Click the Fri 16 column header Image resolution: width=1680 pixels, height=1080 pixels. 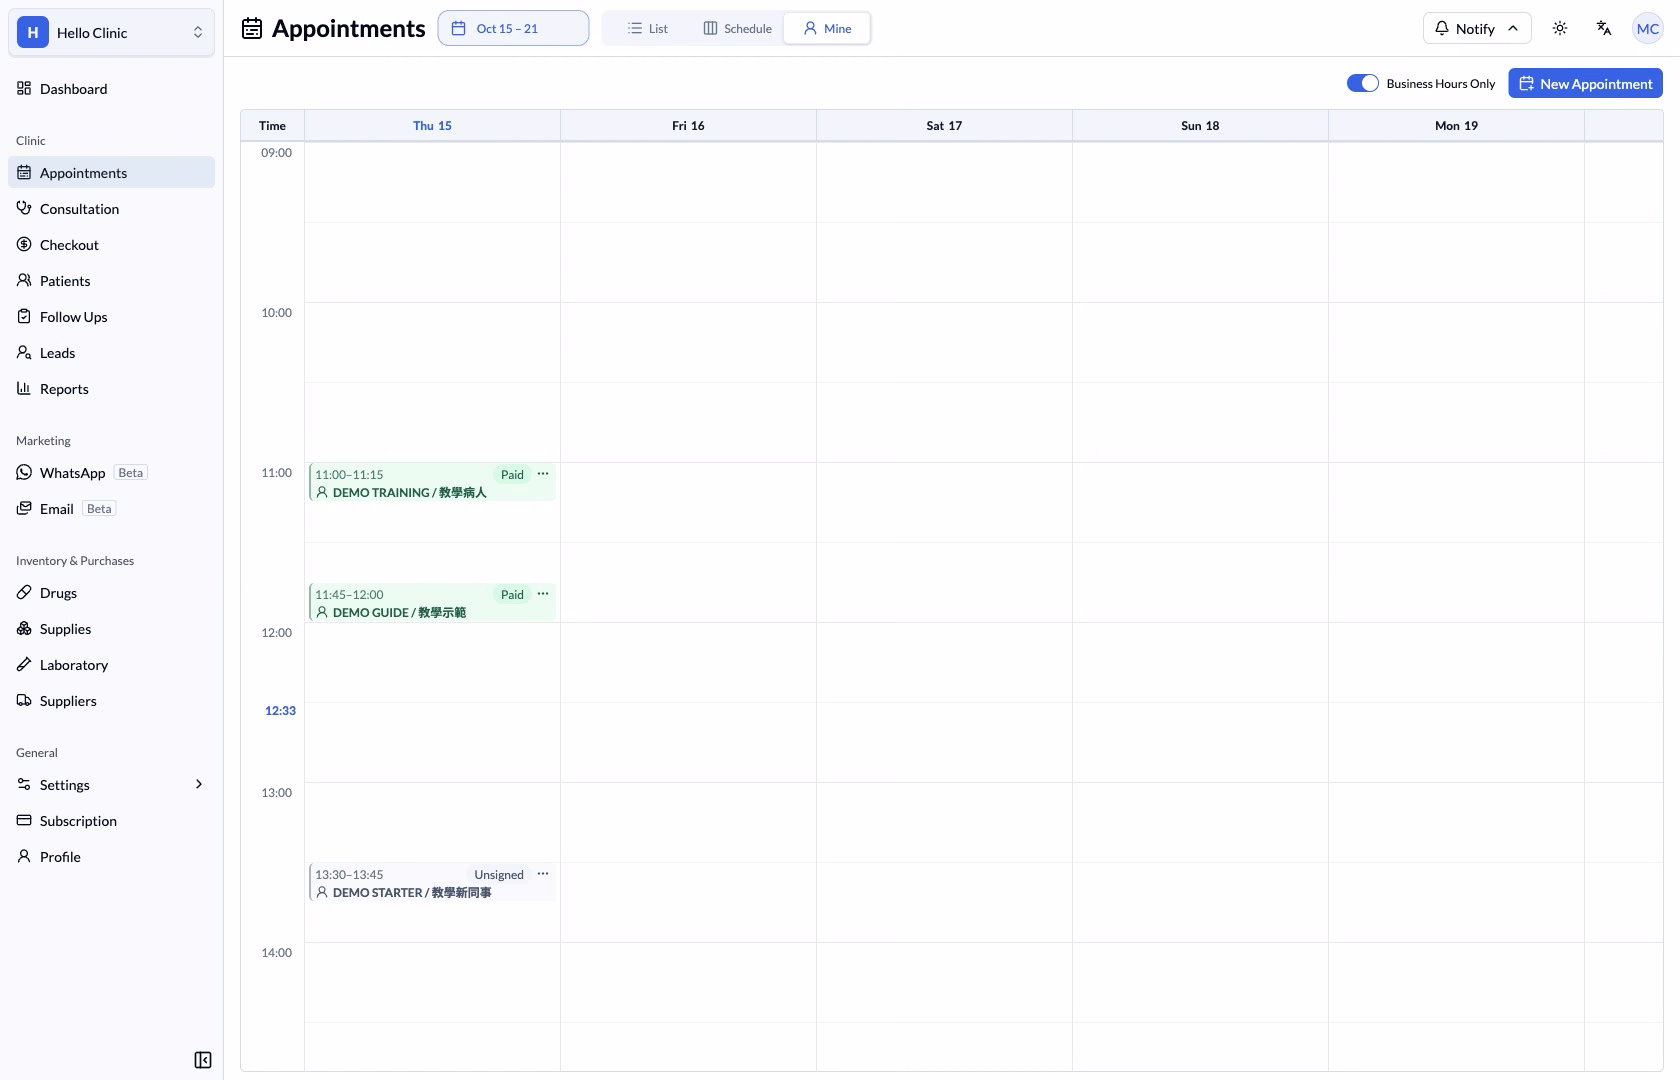[688, 126]
